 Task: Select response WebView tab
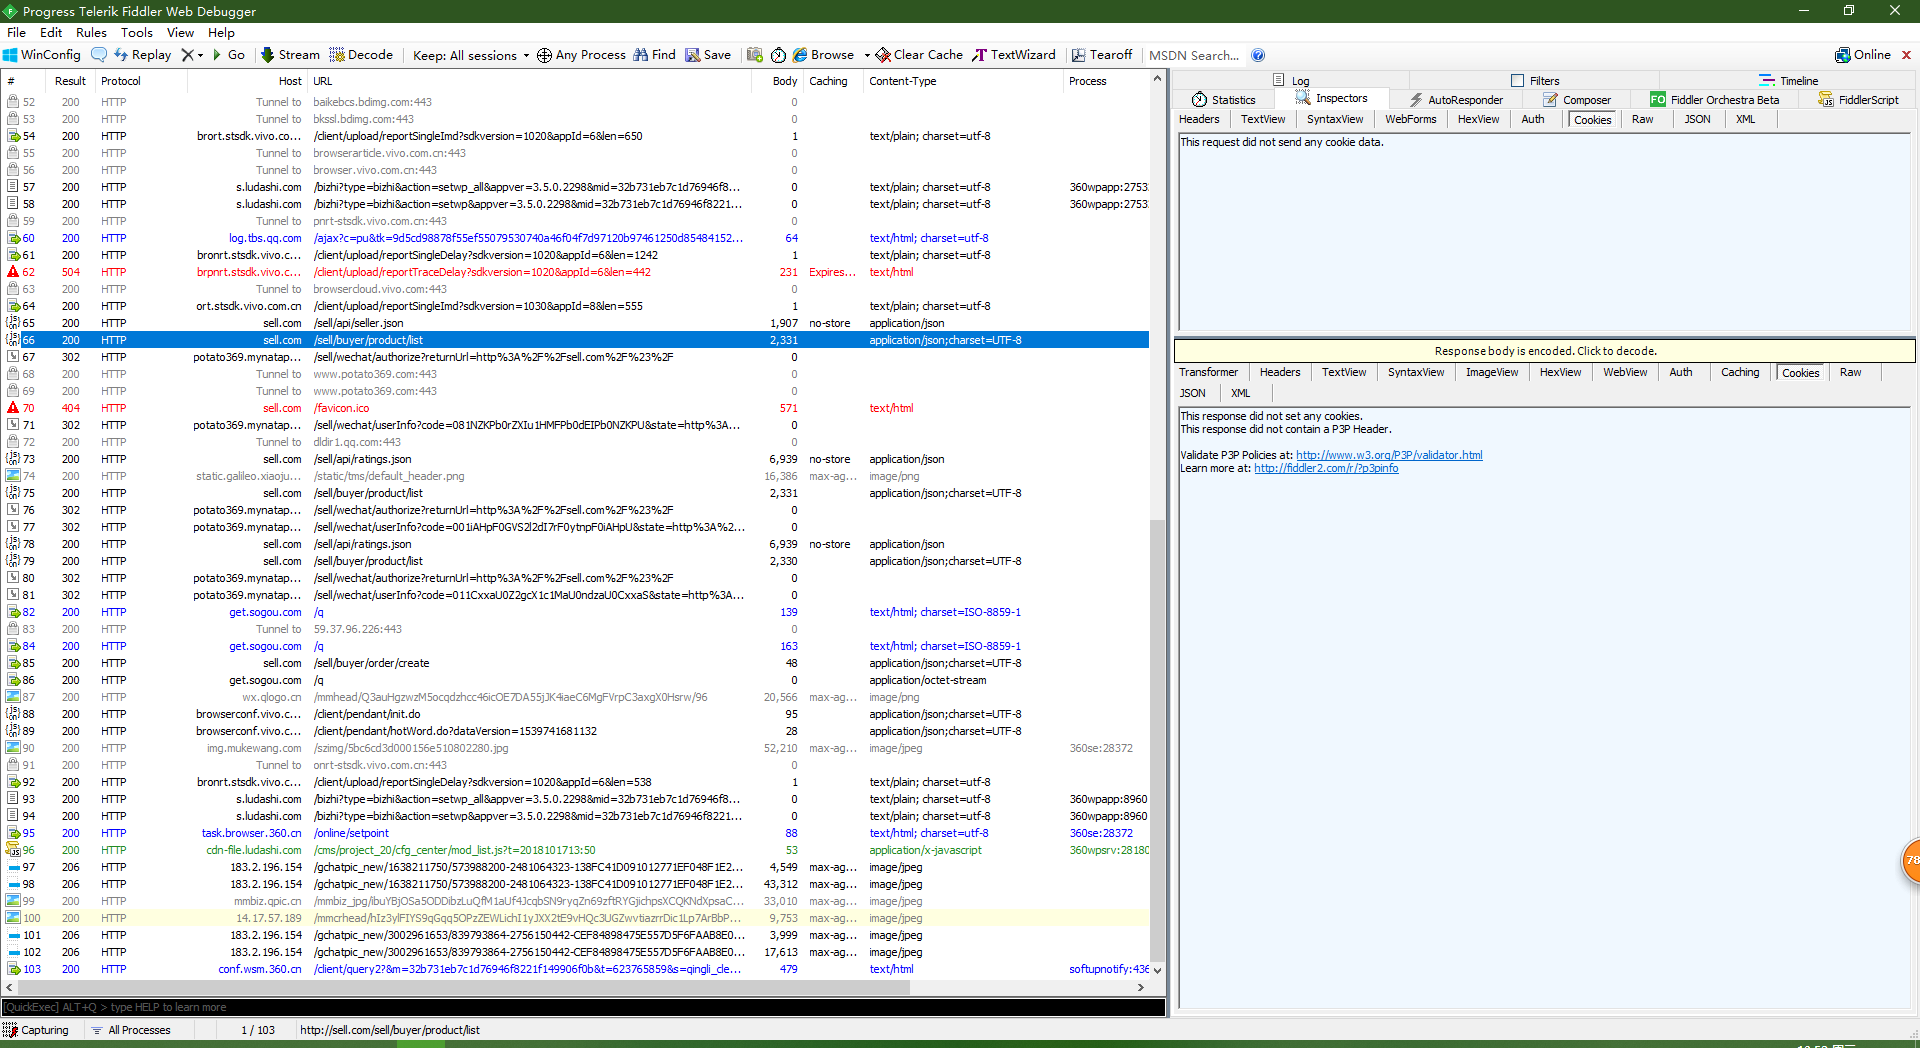click(1625, 372)
